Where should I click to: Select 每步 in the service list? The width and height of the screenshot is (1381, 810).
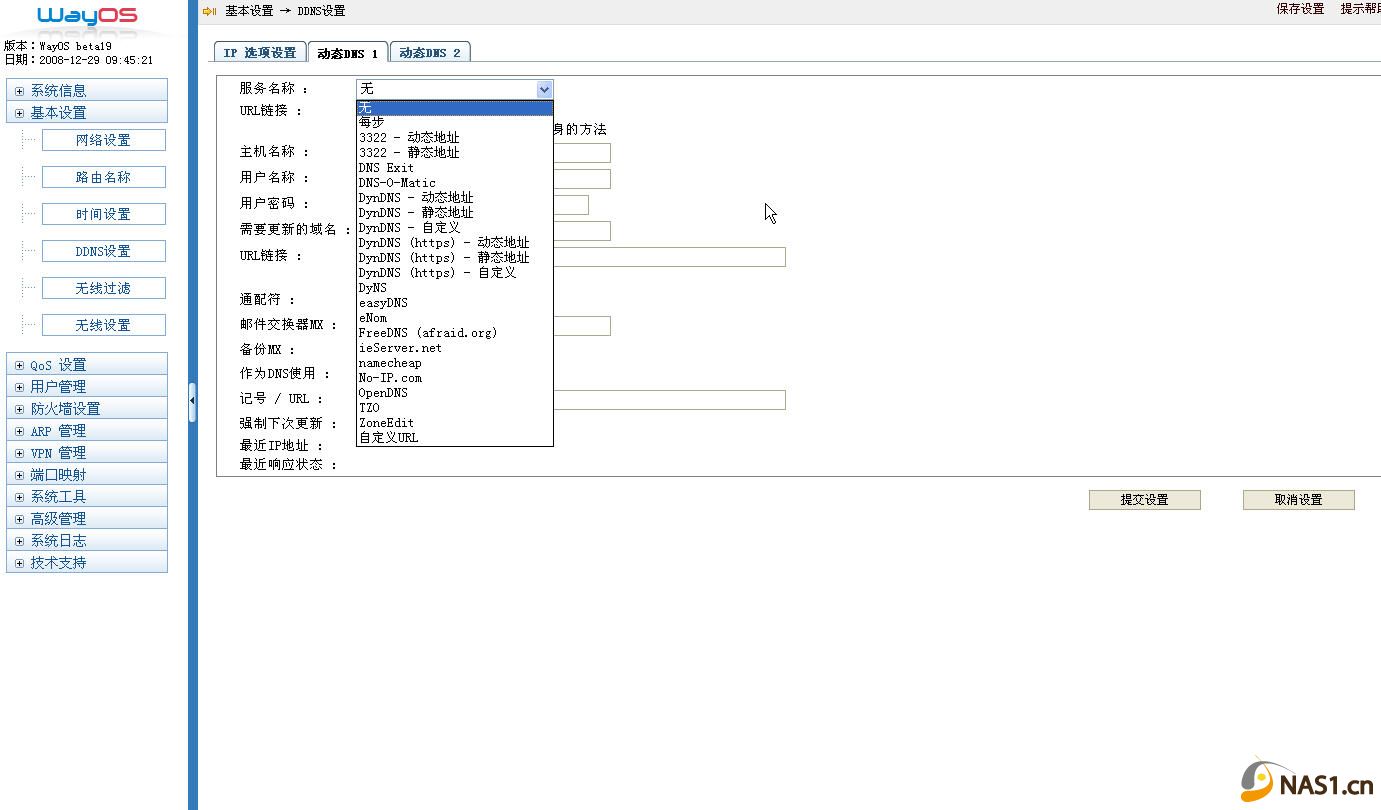(455, 122)
